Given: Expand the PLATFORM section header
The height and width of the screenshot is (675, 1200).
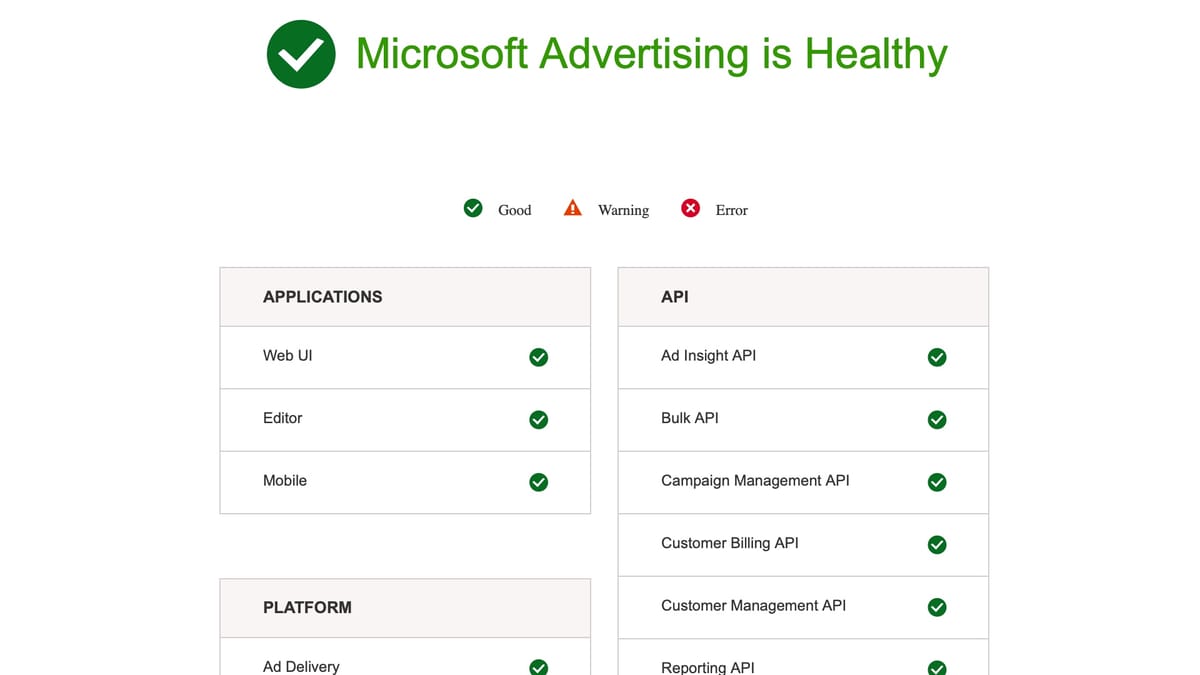Looking at the screenshot, I should [x=307, y=607].
